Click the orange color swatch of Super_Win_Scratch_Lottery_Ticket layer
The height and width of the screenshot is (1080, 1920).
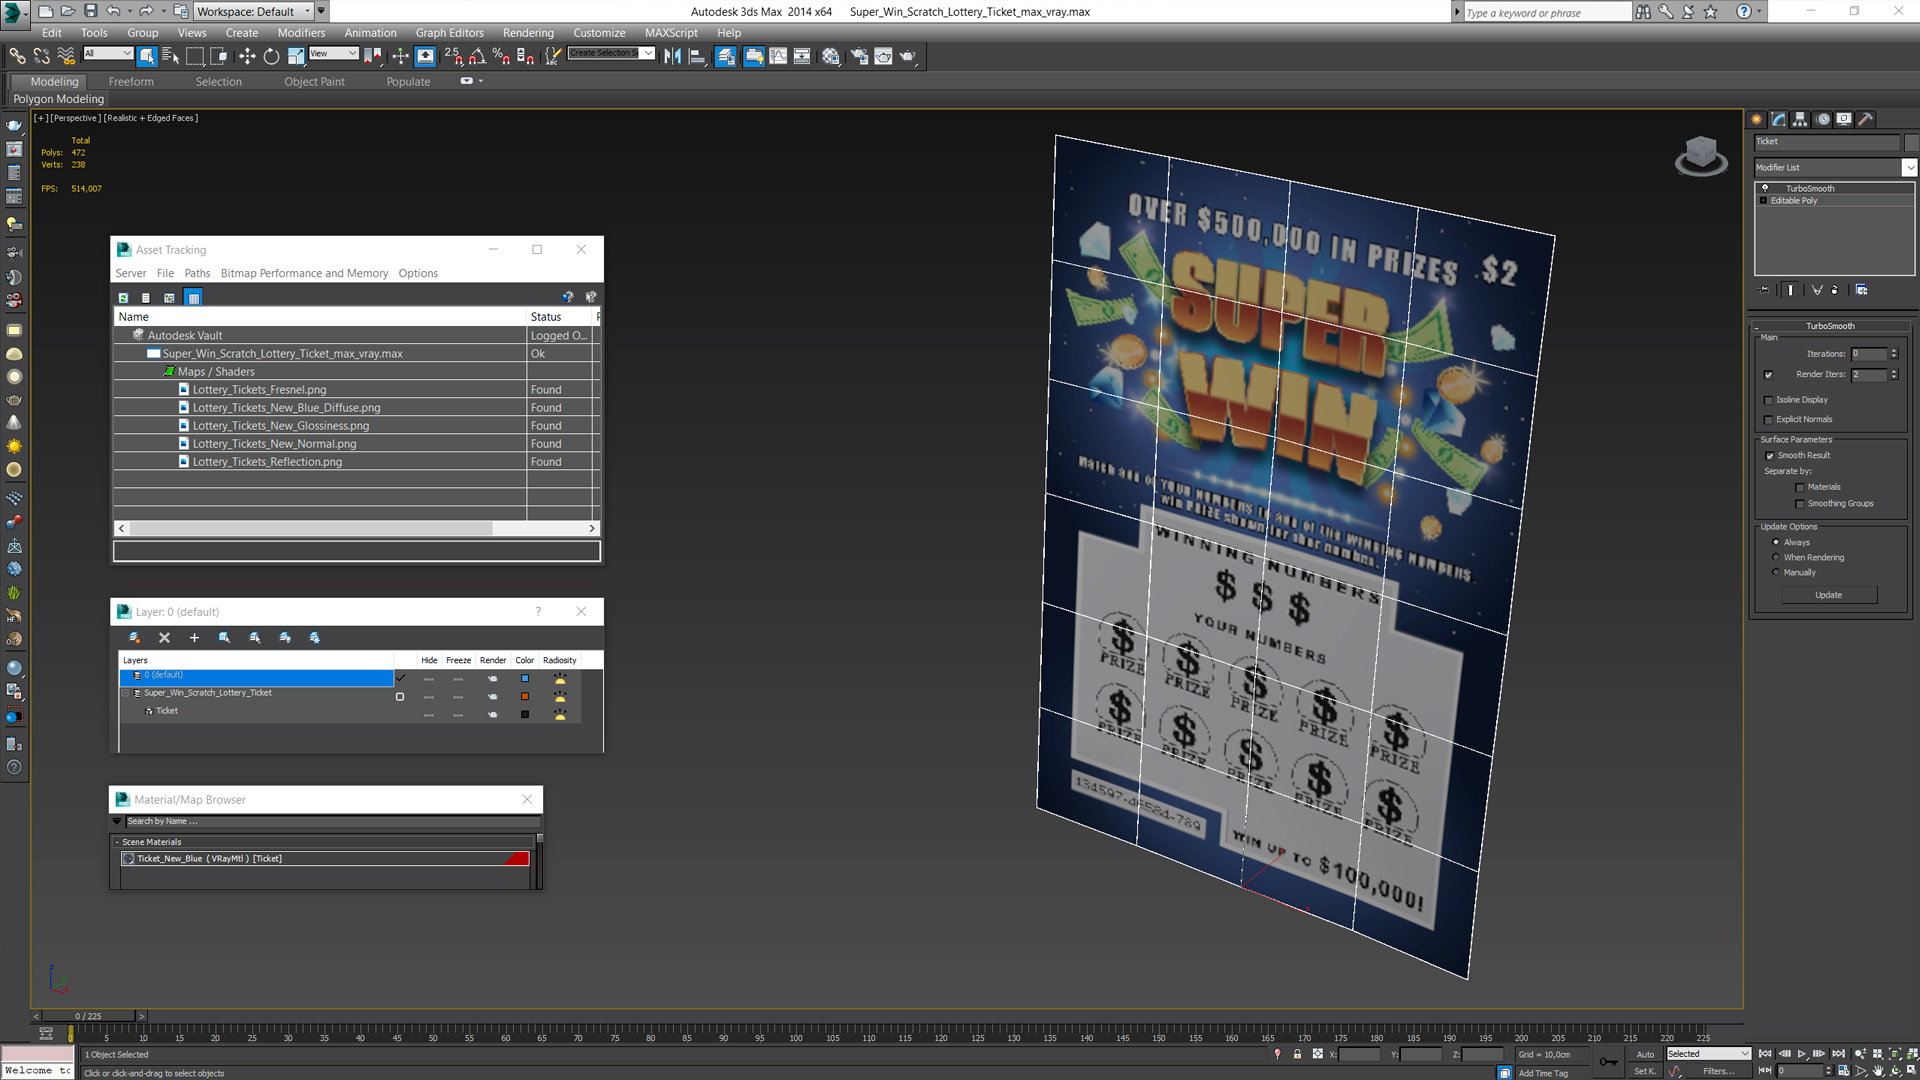point(524,697)
